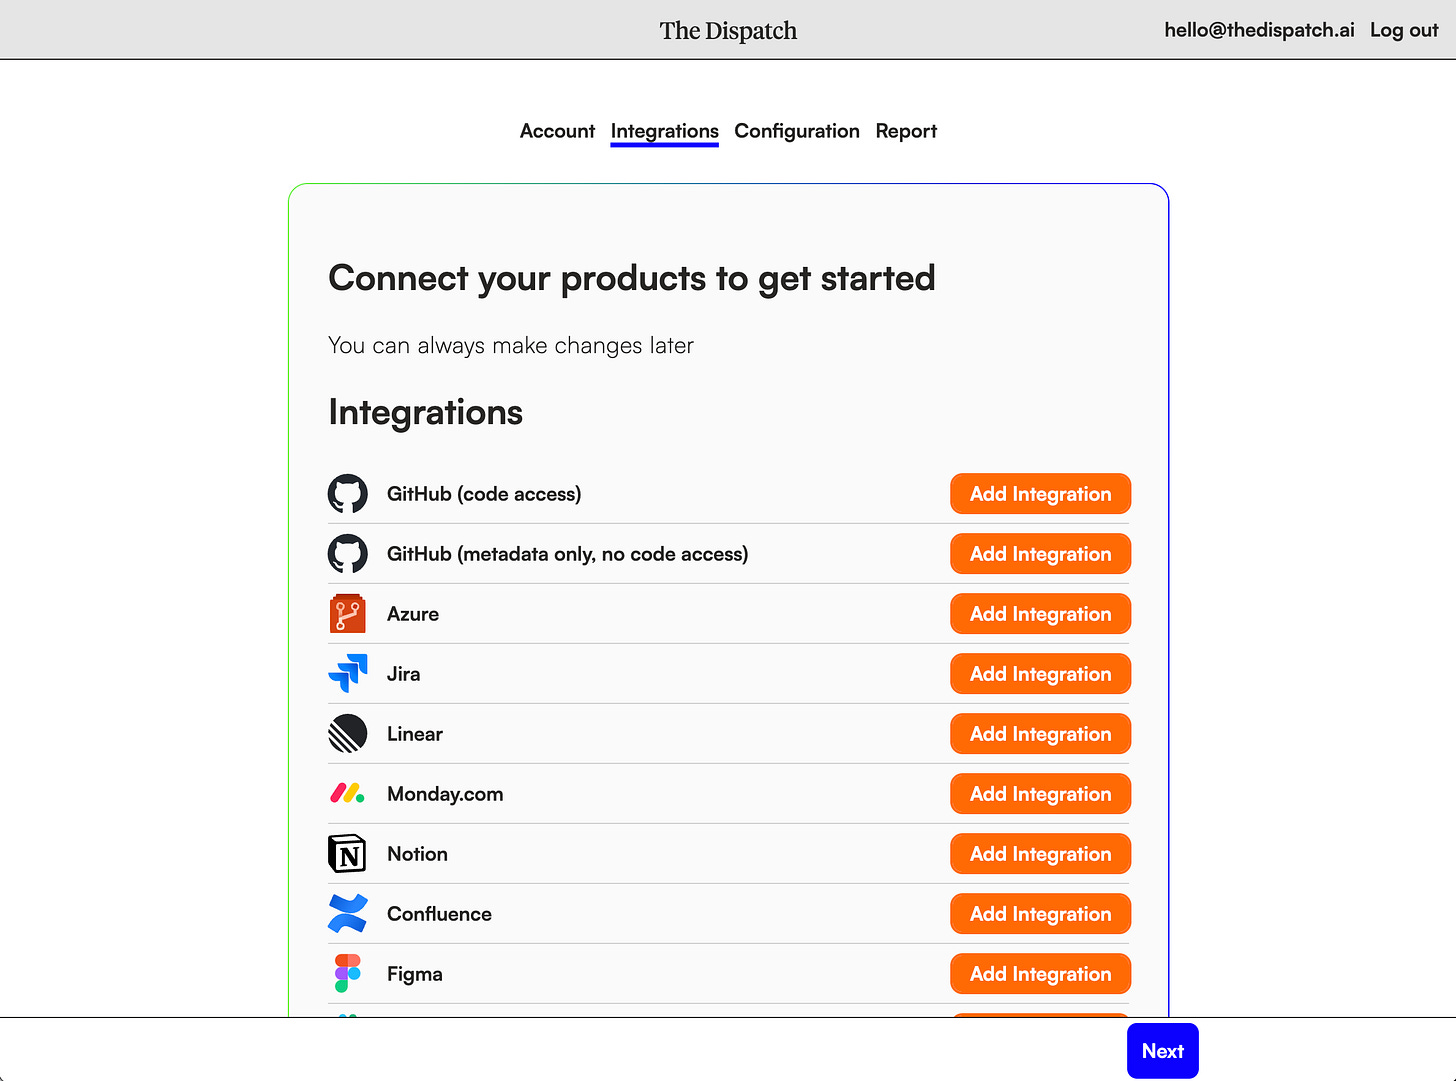The height and width of the screenshot is (1081, 1456).
Task: Click the 'Jira' row label
Action: tap(403, 674)
